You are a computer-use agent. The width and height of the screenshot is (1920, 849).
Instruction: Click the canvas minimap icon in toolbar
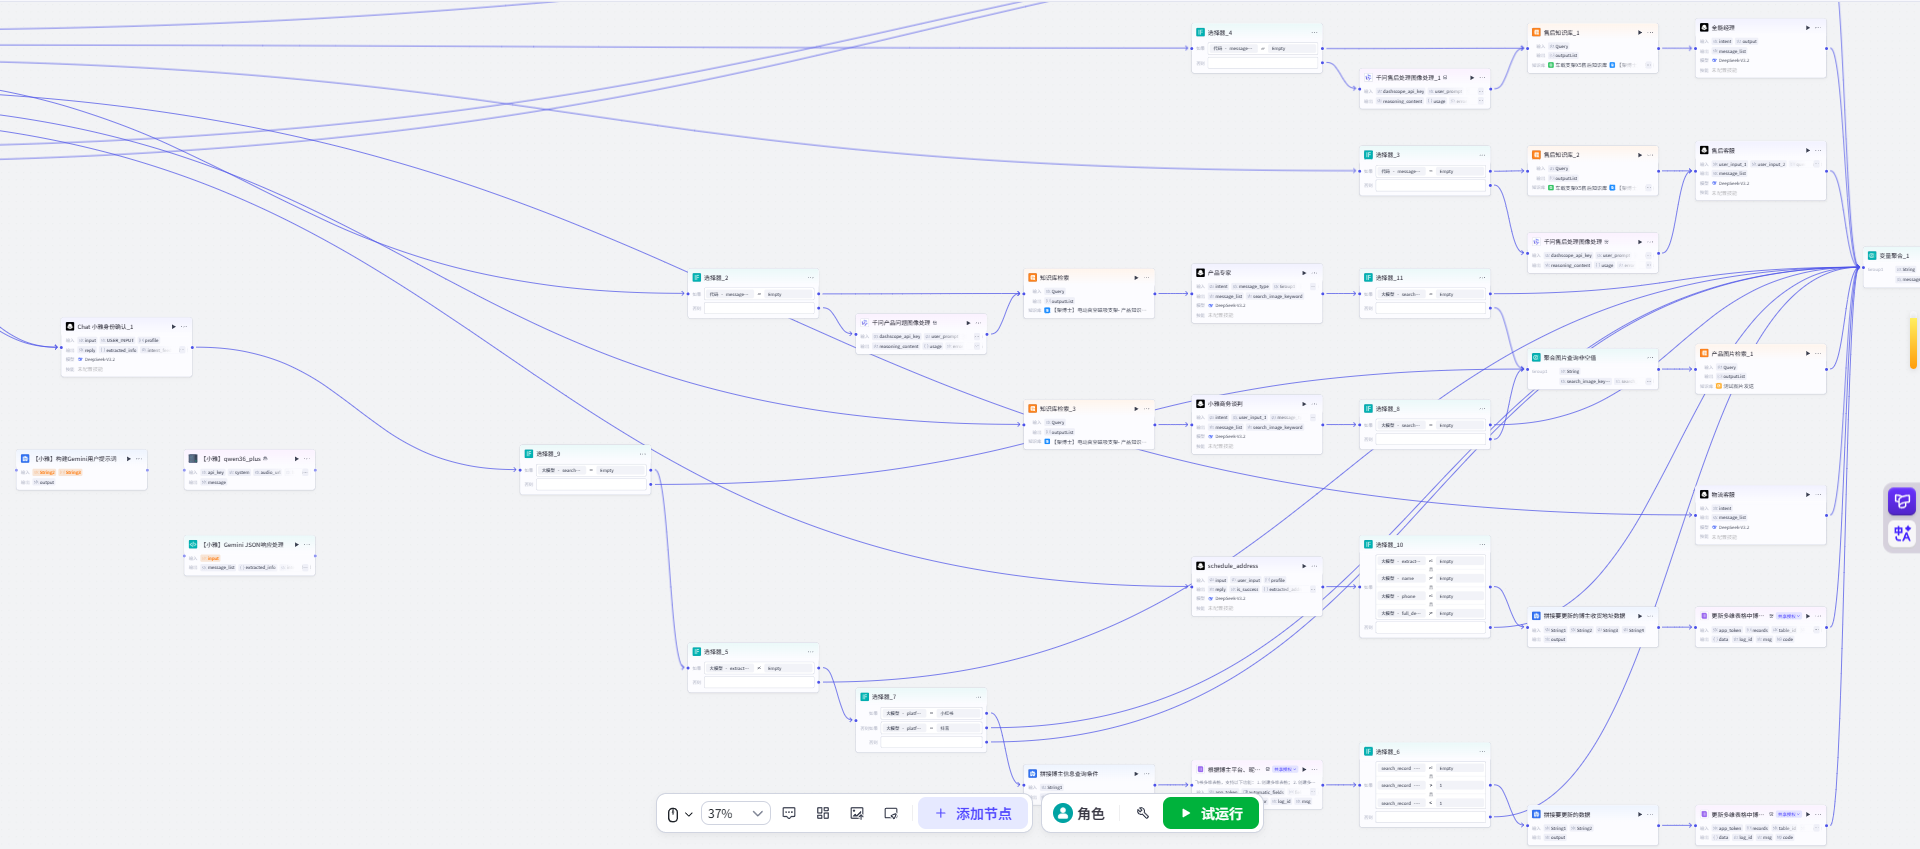pos(891,814)
